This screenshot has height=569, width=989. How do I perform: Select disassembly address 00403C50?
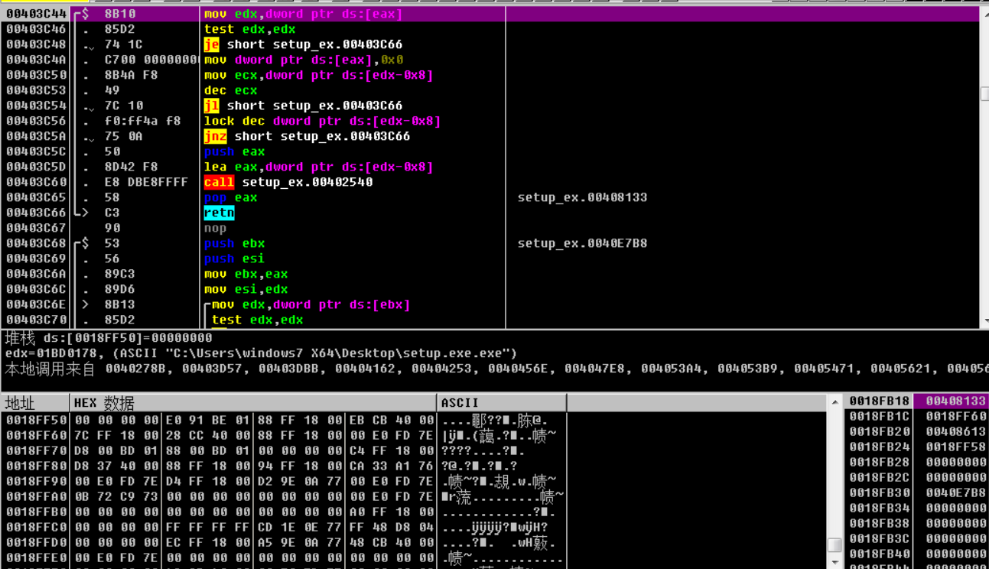click(36, 75)
